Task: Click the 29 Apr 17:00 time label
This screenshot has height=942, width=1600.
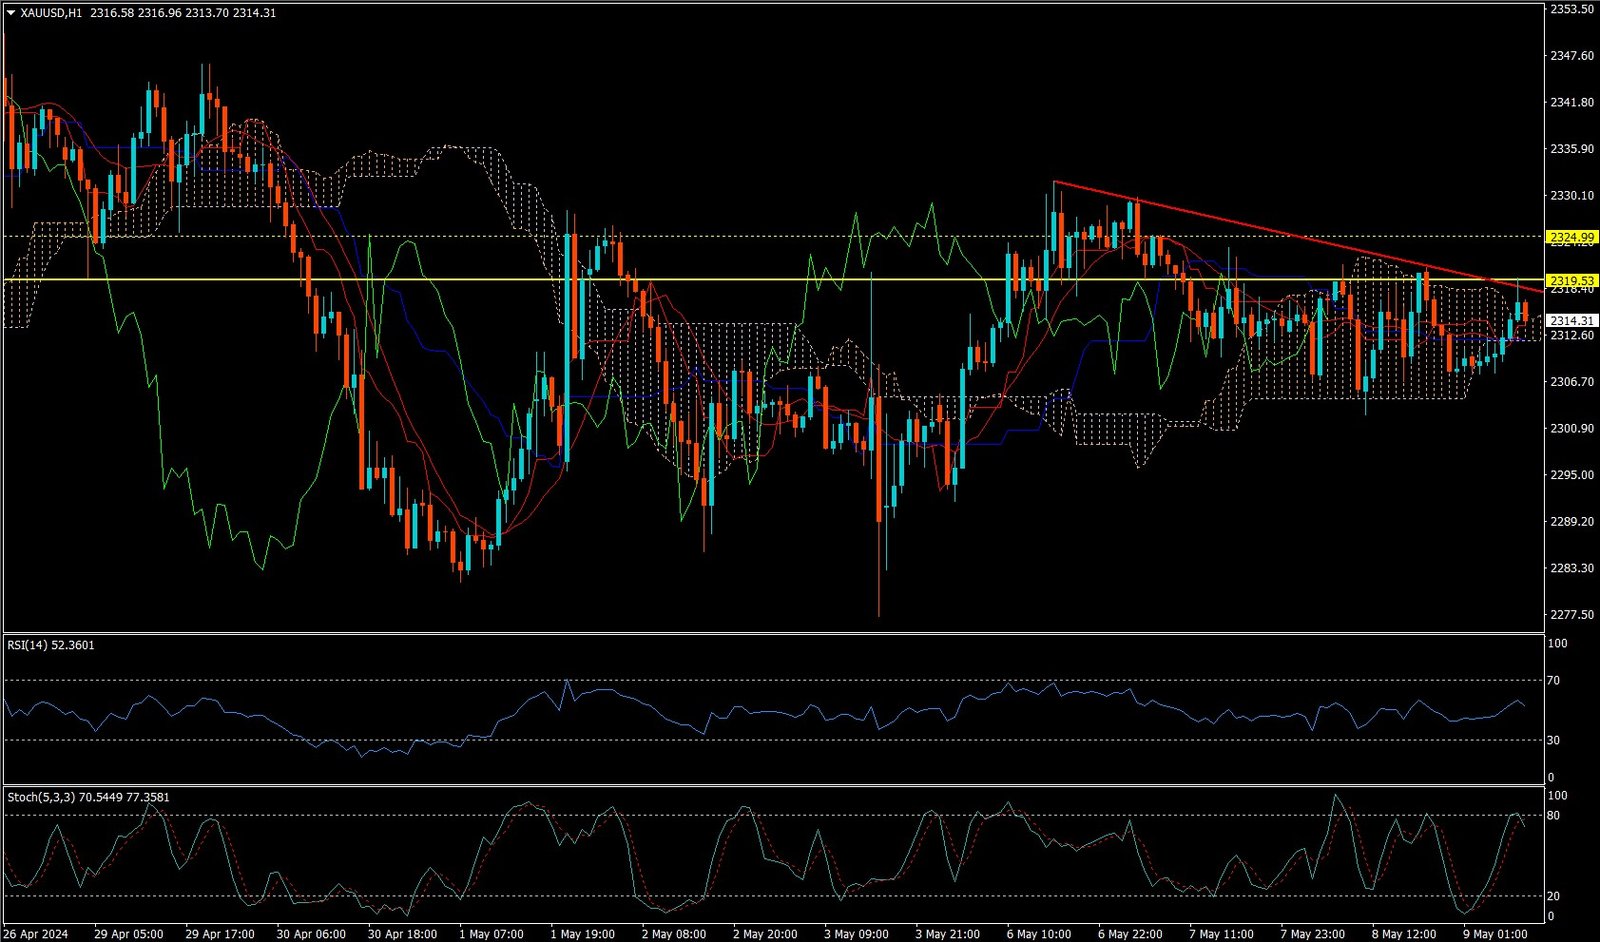Action: click(220, 934)
